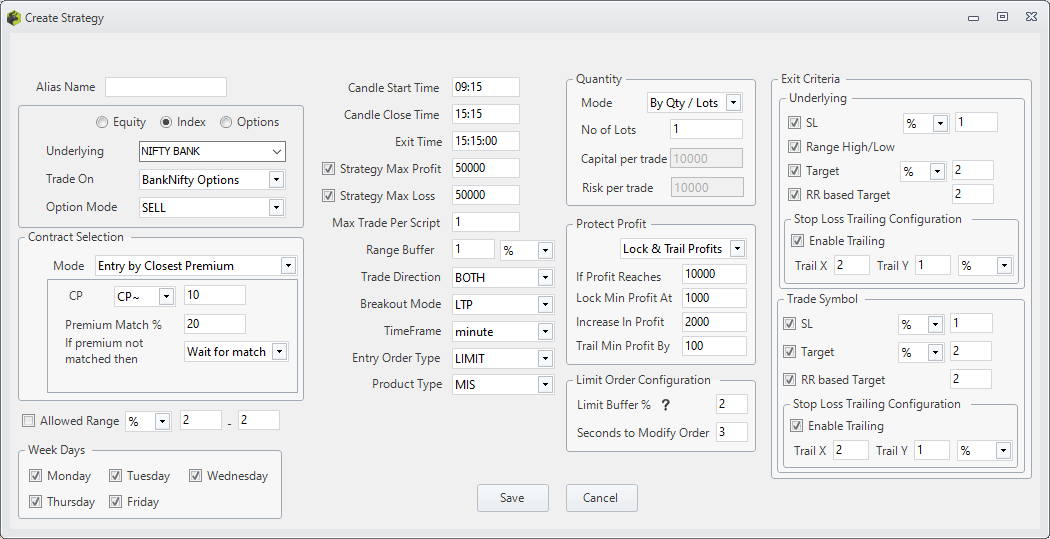
Task: Enable the Allowed Range checkbox
Action: tap(29, 421)
